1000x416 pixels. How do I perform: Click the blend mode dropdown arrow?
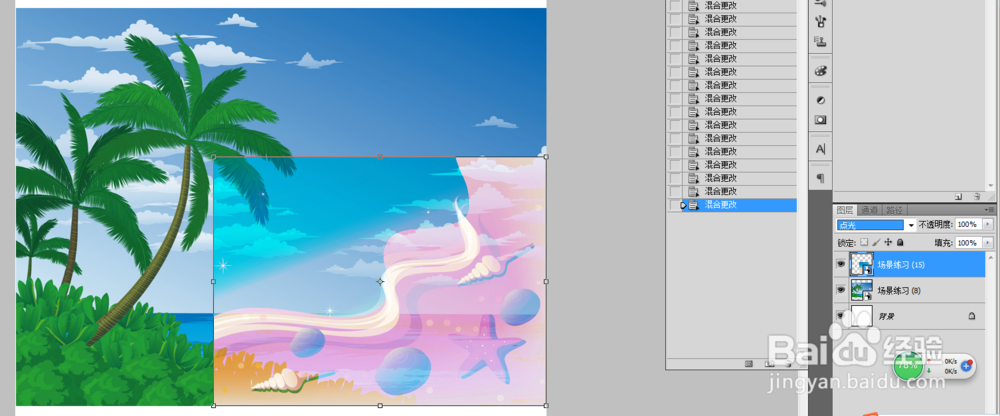(x=911, y=225)
